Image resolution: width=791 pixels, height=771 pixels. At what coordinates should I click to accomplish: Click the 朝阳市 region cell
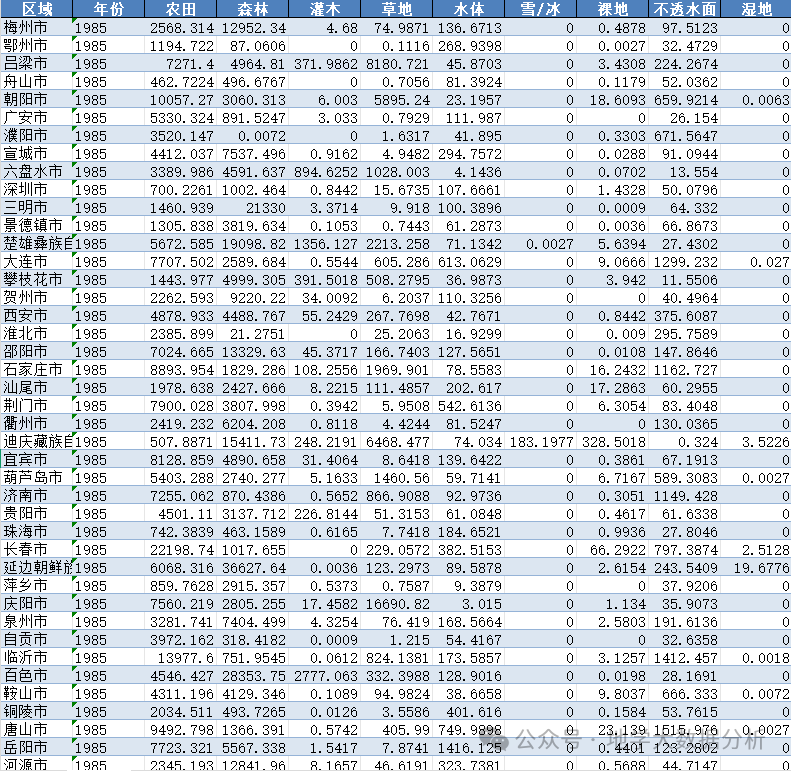point(37,100)
